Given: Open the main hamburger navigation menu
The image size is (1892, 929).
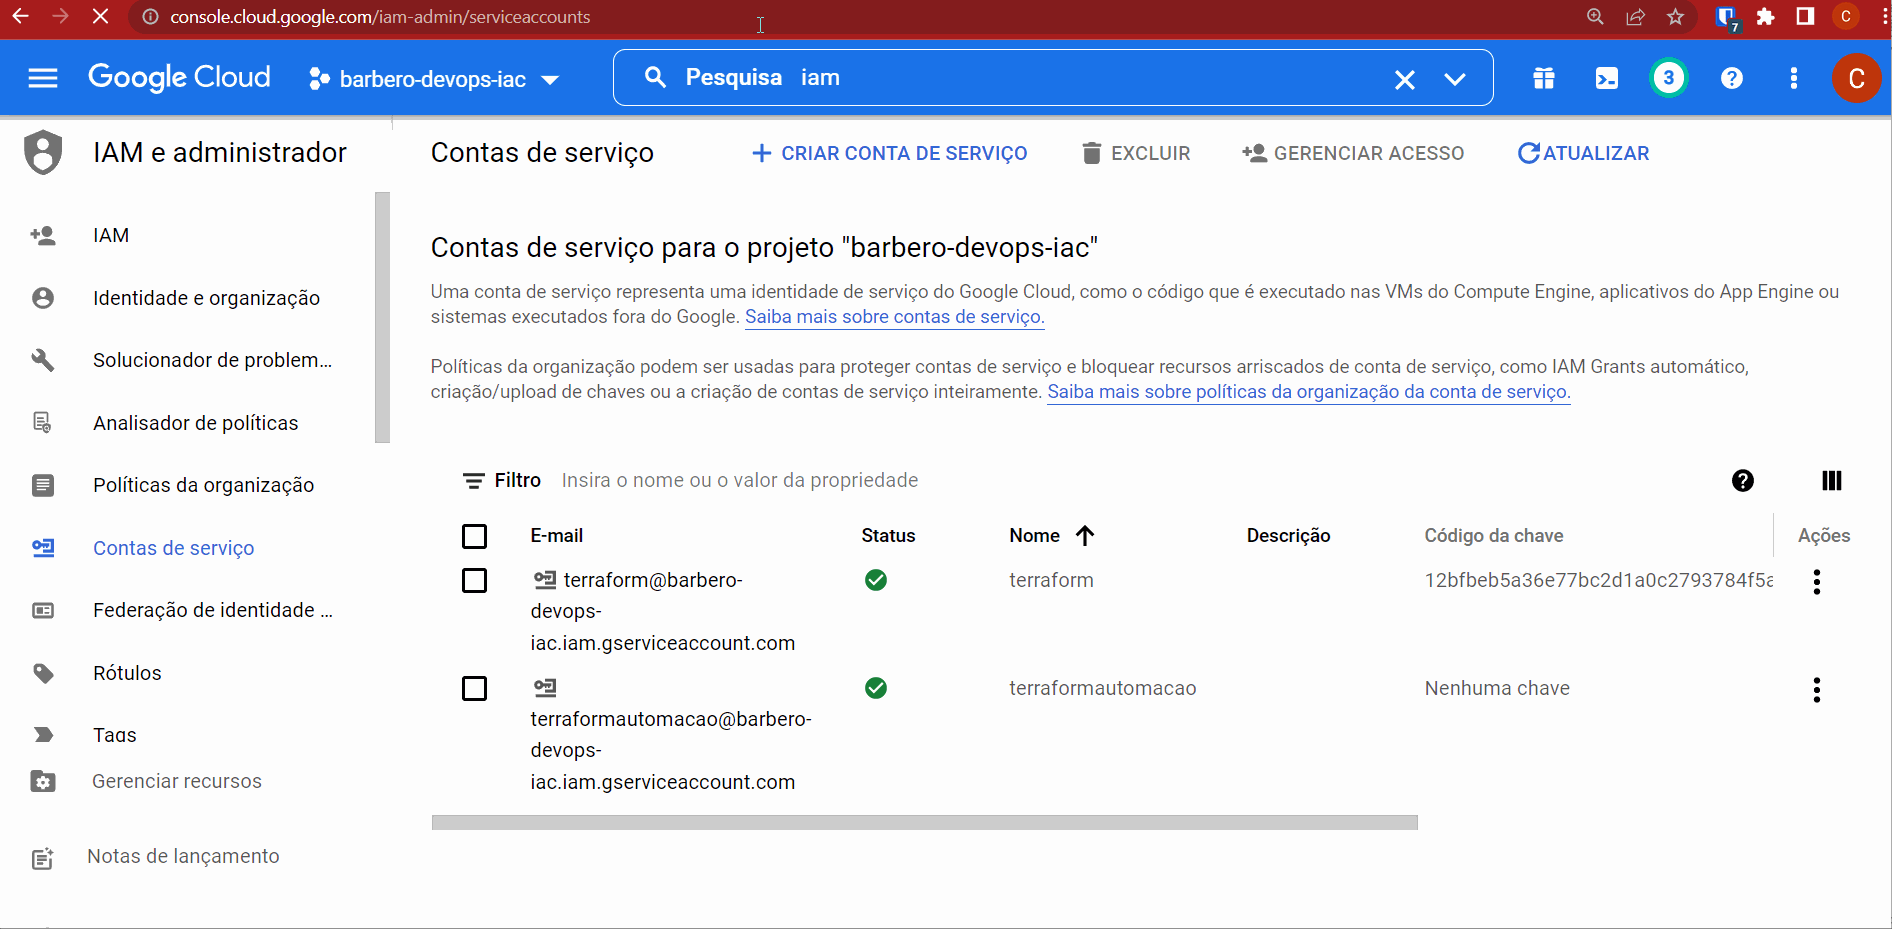Looking at the screenshot, I should coord(43,78).
